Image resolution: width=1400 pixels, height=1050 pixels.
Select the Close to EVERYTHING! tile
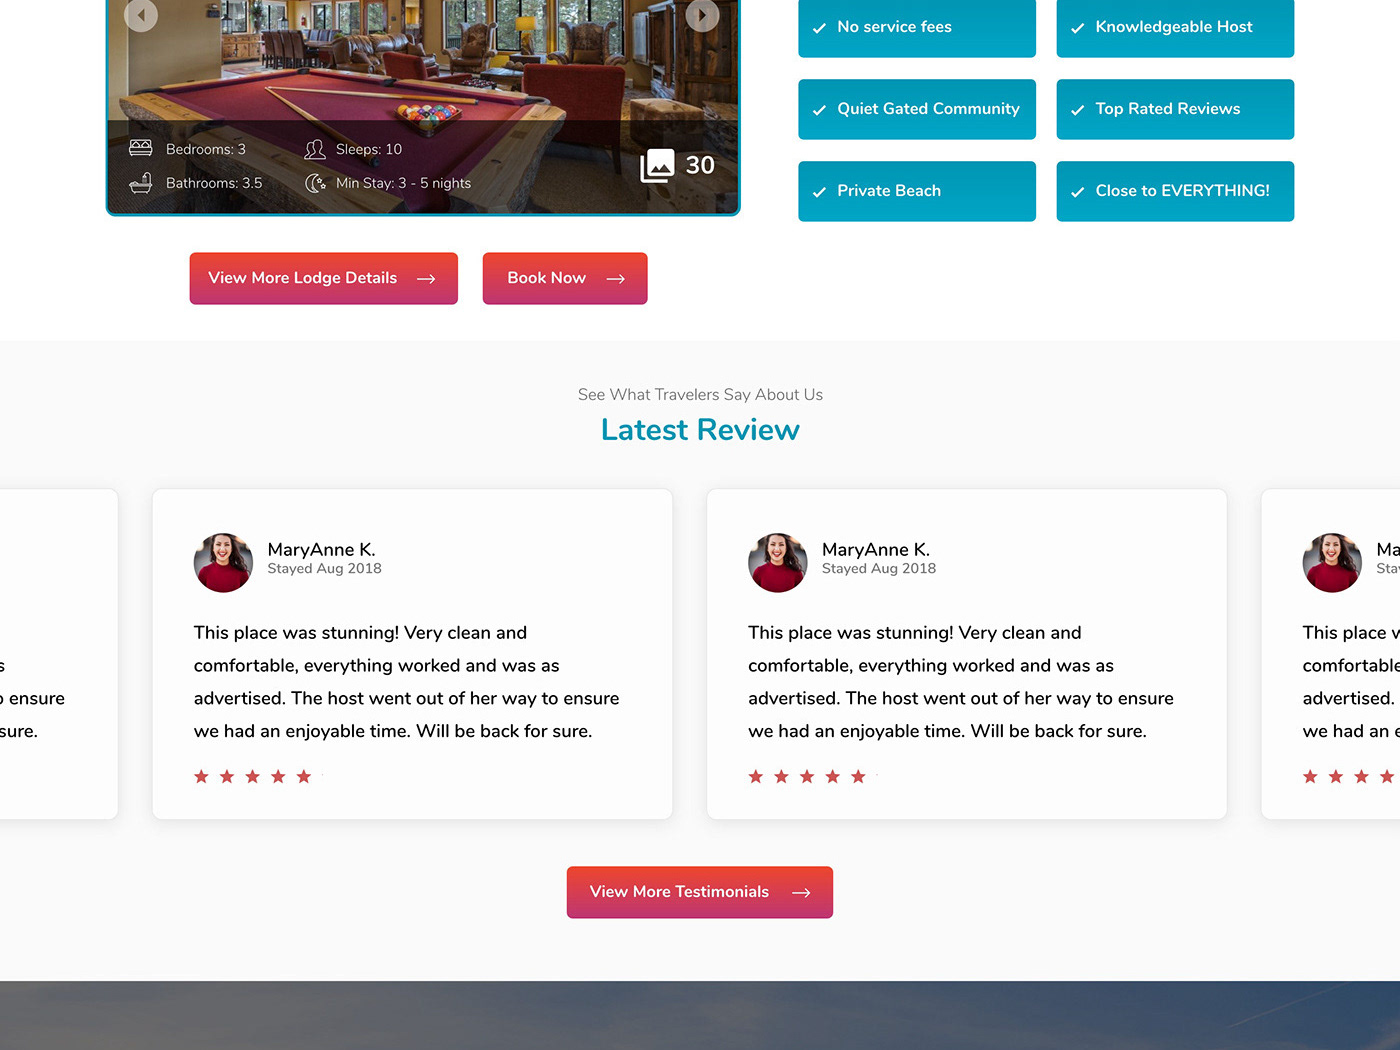tap(1175, 191)
